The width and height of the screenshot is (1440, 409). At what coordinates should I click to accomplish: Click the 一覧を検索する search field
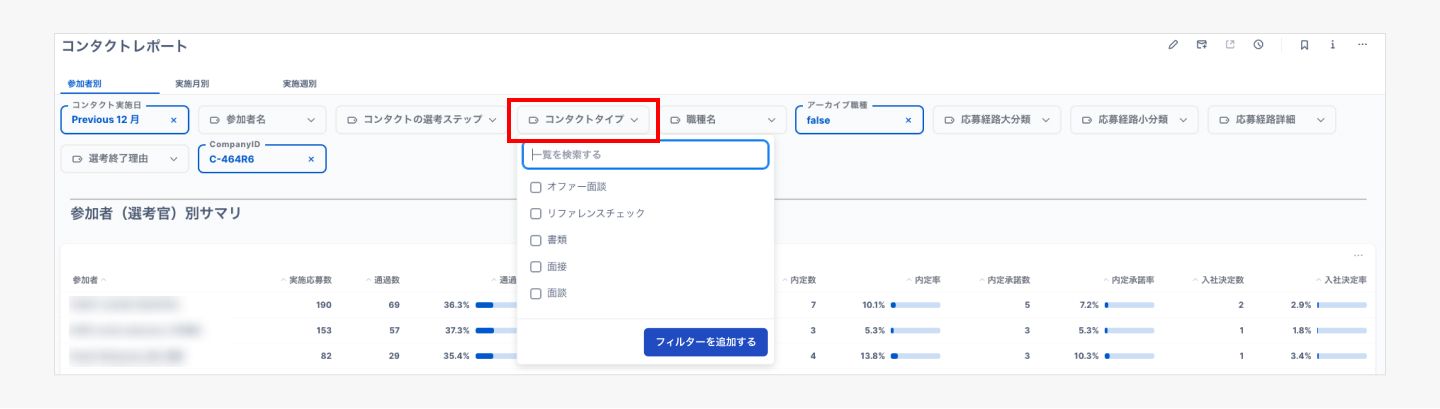(x=645, y=155)
